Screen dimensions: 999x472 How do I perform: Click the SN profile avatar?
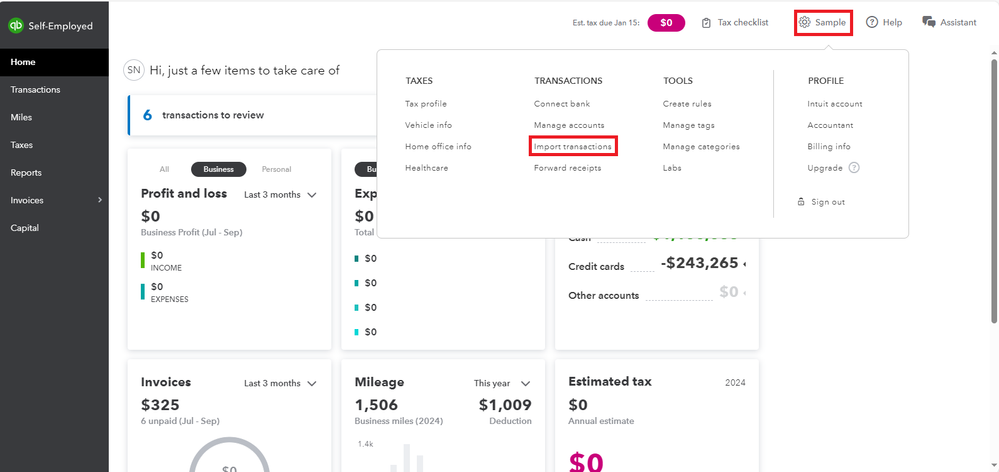pos(134,70)
